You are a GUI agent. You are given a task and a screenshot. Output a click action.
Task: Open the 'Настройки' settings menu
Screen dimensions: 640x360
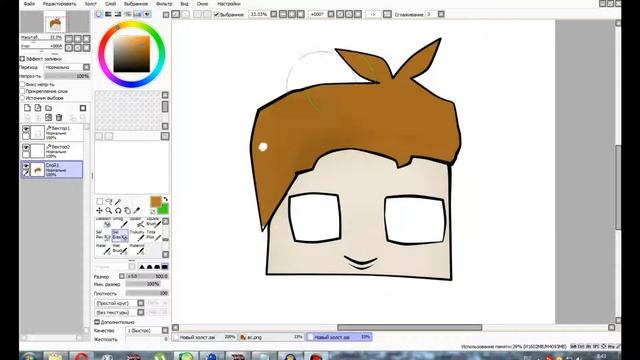(229, 4)
